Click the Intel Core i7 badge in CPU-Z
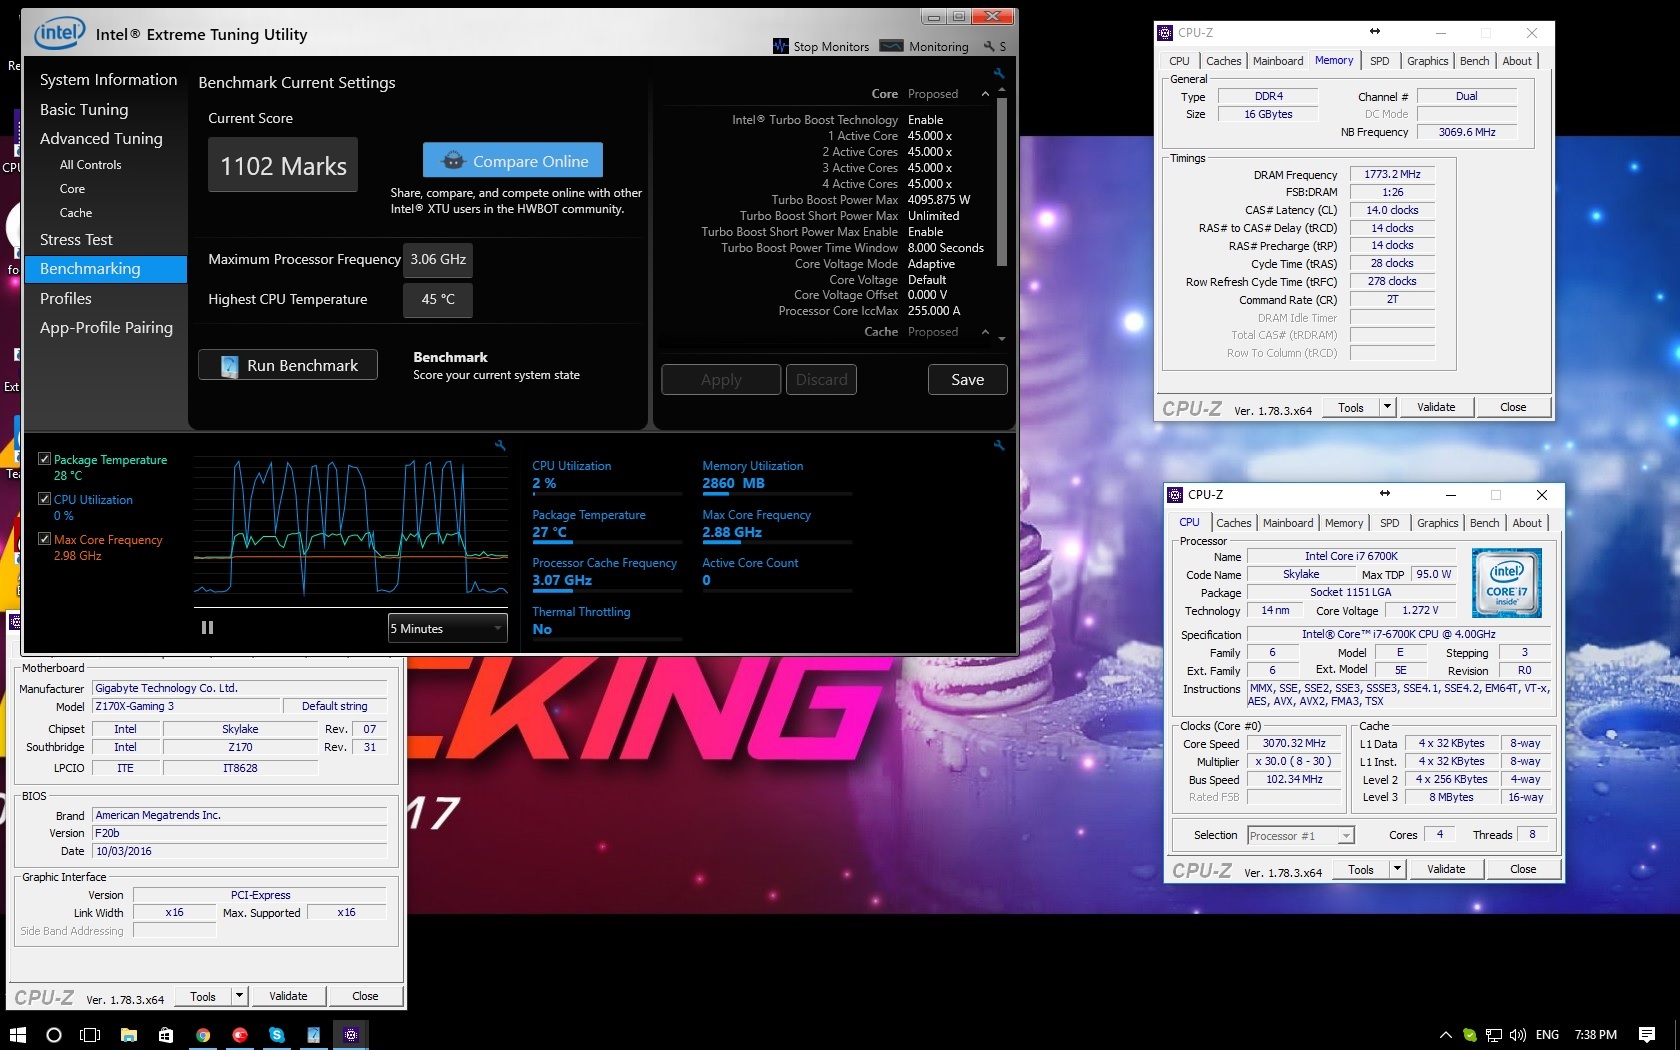 point(1506,582)
